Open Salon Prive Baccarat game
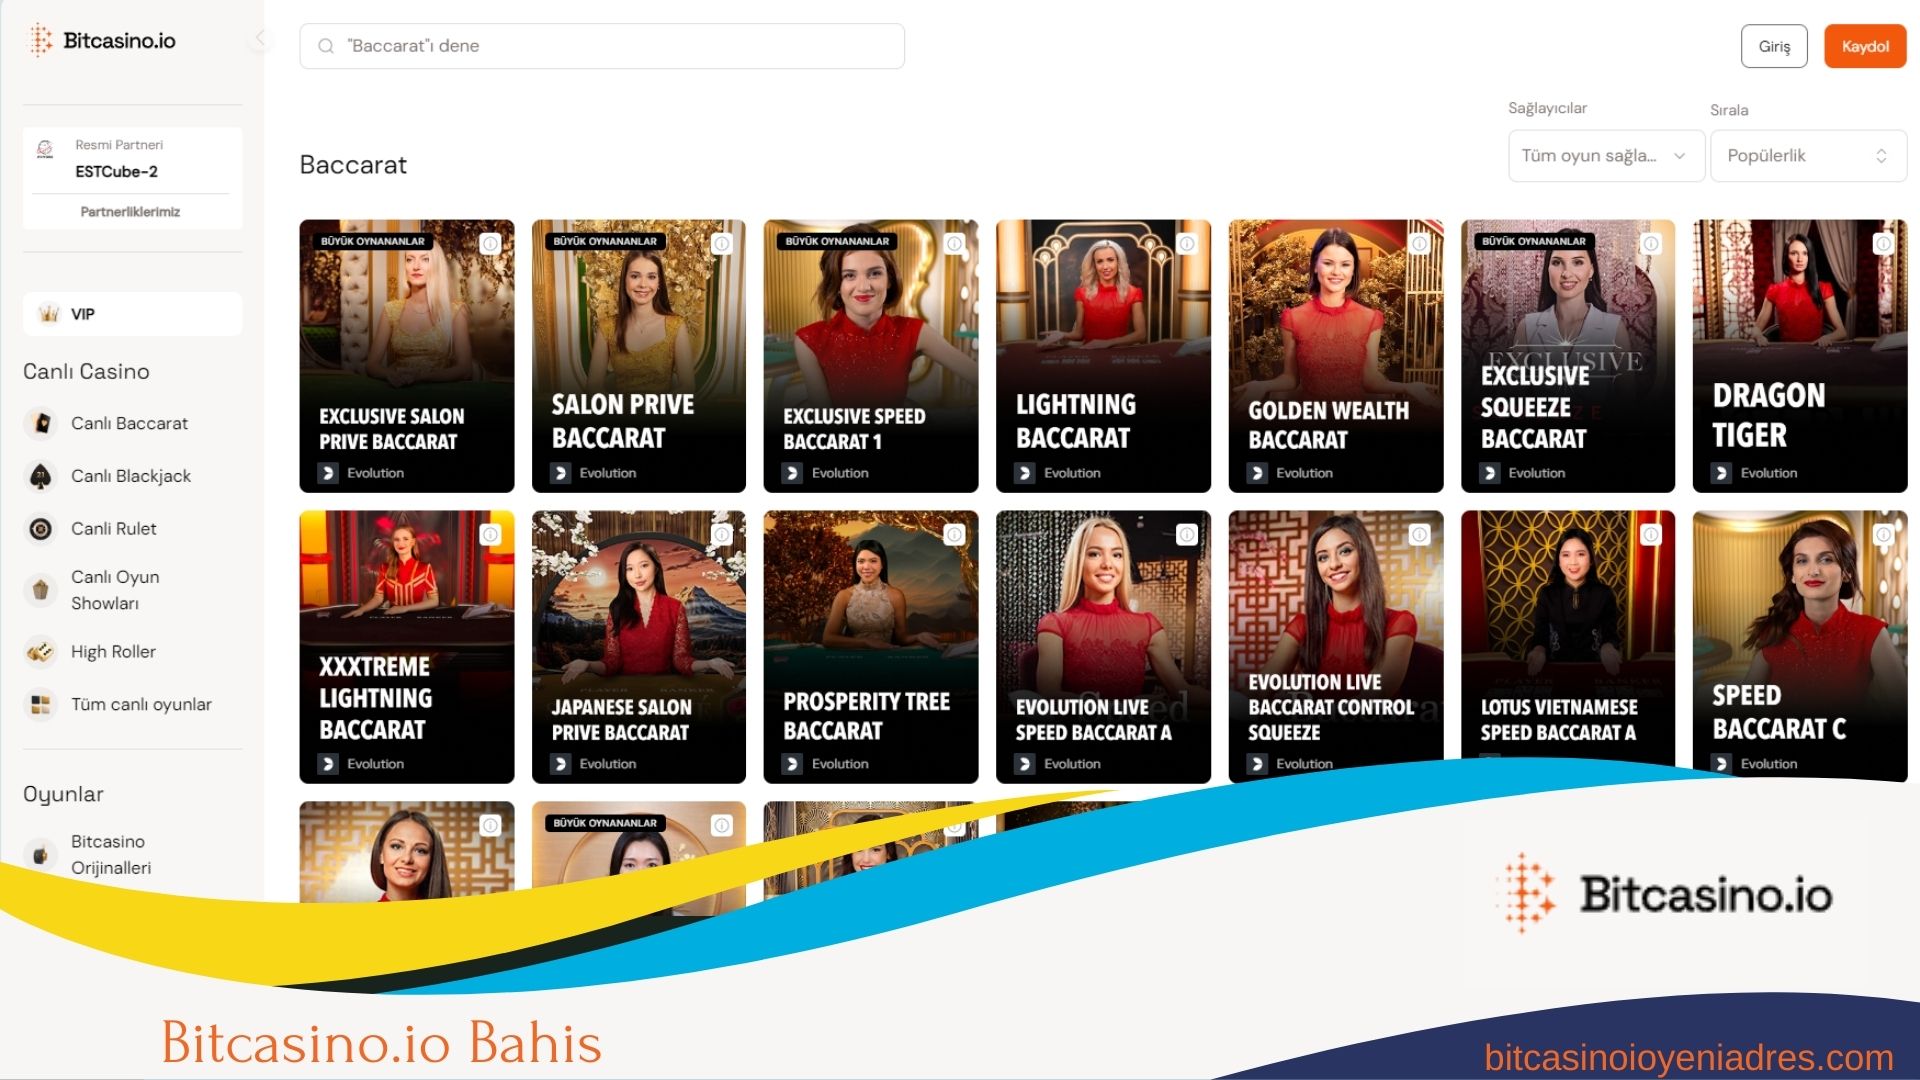This screenshot has width=1920, height=1080. [639, 356]
